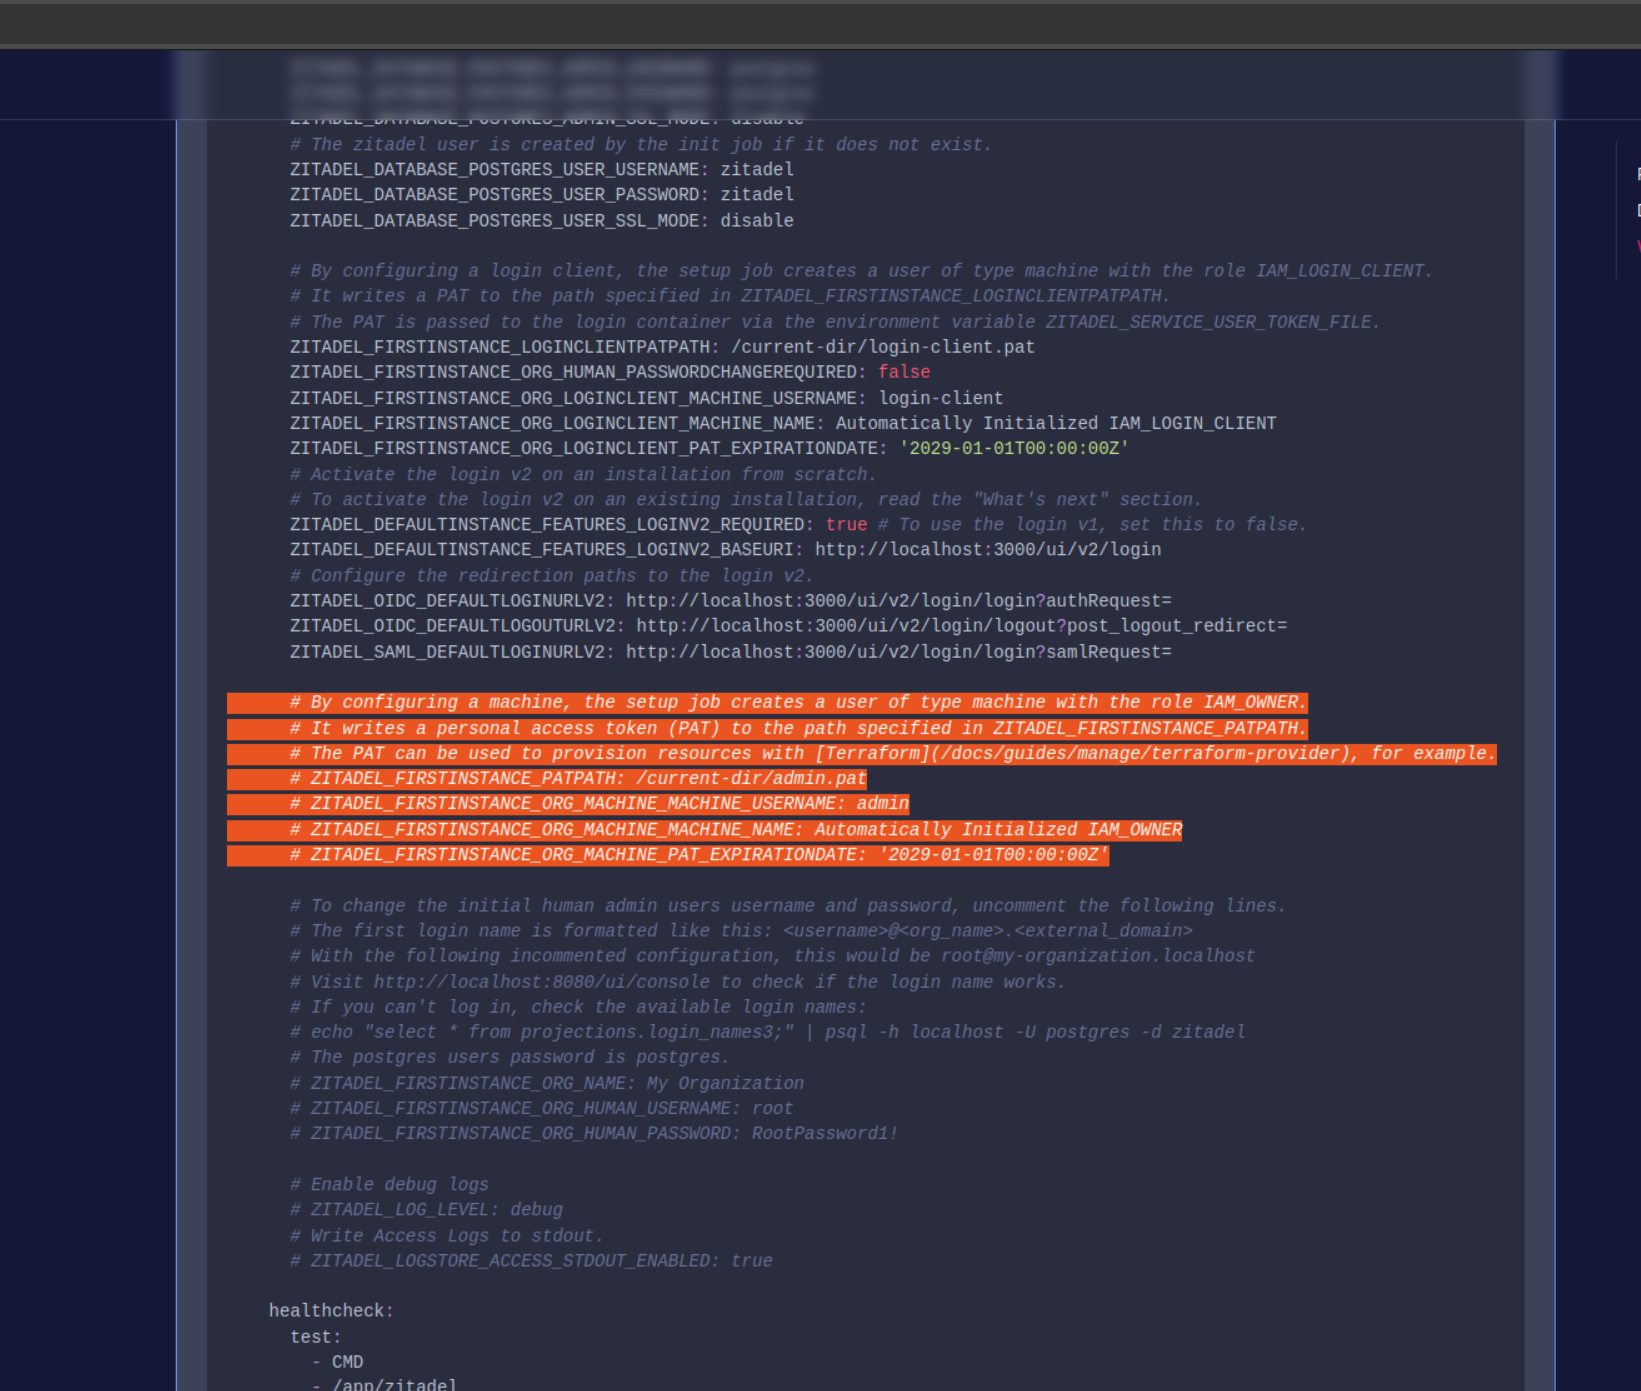Click the comment mentioning ZITADEL_SERVICE_USER_TOKEN_FILE
This screenshot has width=1641, height=1391.
835,322
